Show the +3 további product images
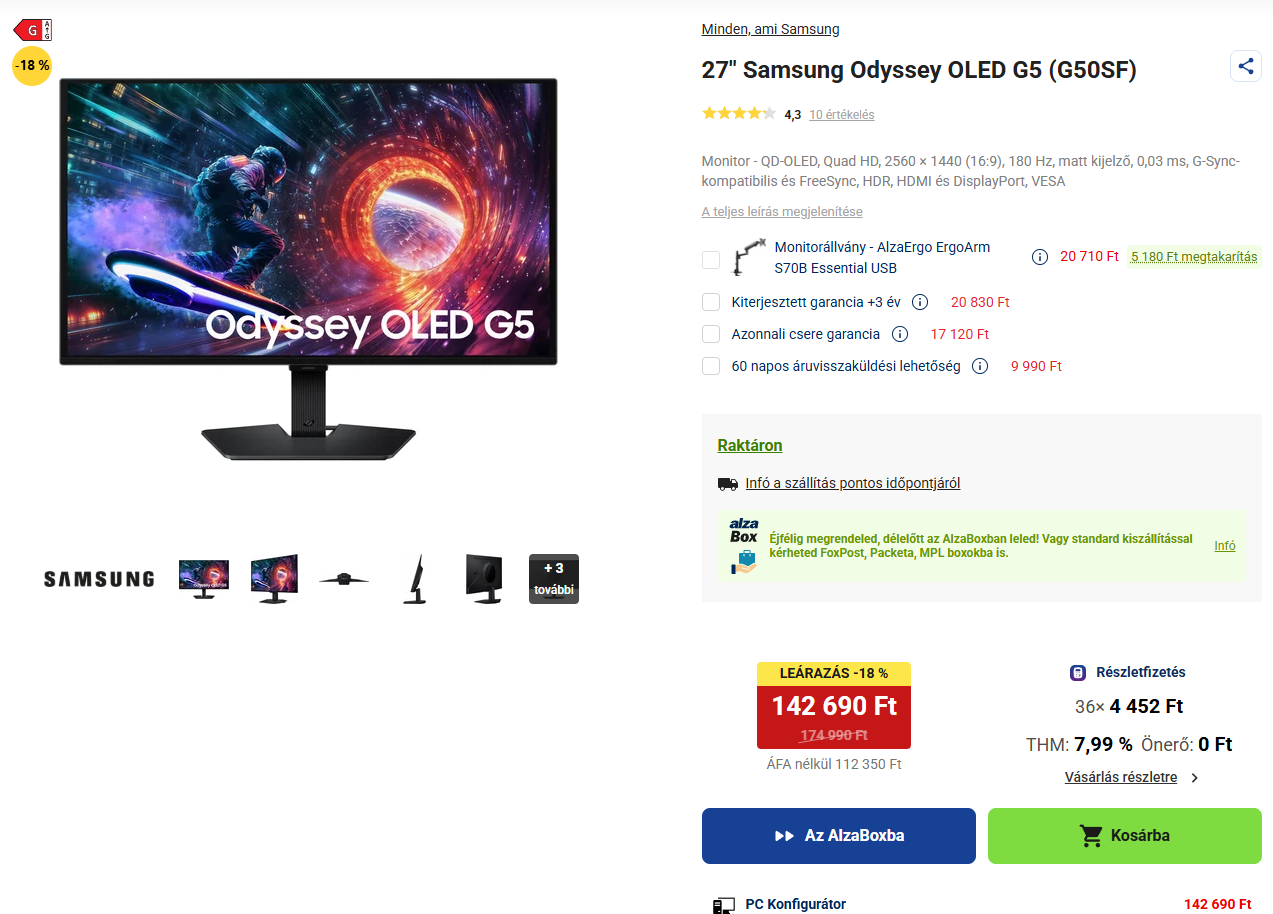This screenshot has height=914, width=1273. pyautogui.click(x=554, y=579)
